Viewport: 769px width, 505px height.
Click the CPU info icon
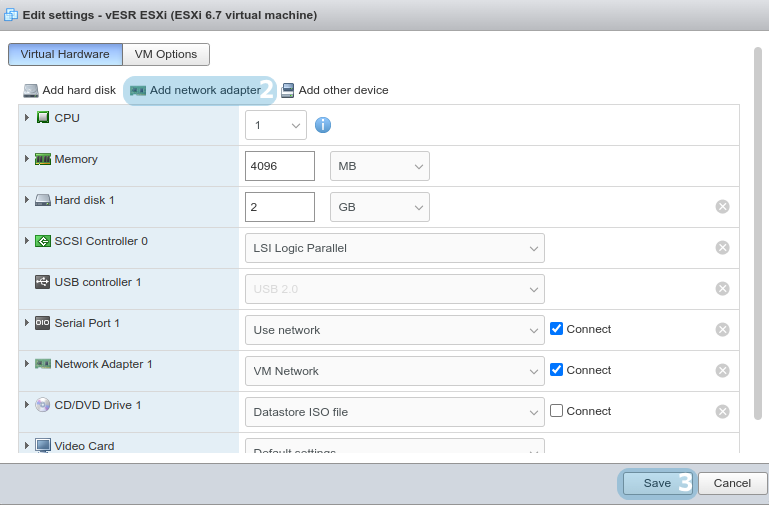pos(323,125)
